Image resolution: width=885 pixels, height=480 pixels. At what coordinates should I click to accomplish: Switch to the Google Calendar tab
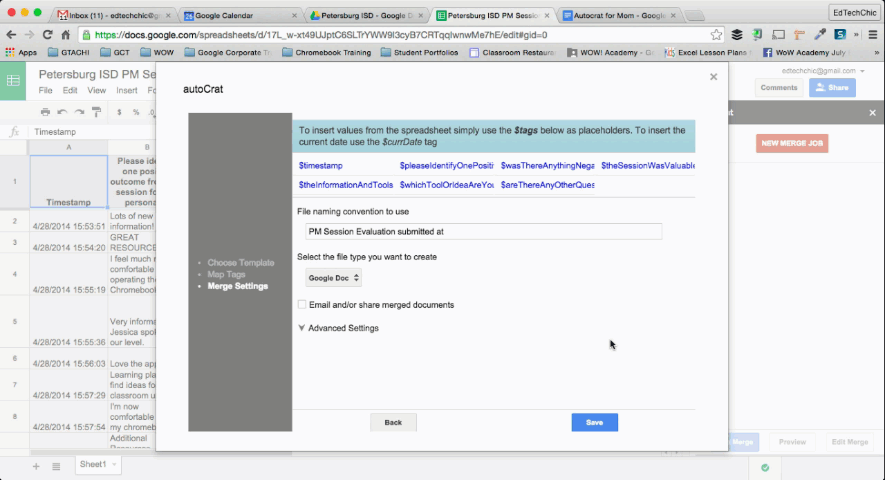(x=241, y=15)
